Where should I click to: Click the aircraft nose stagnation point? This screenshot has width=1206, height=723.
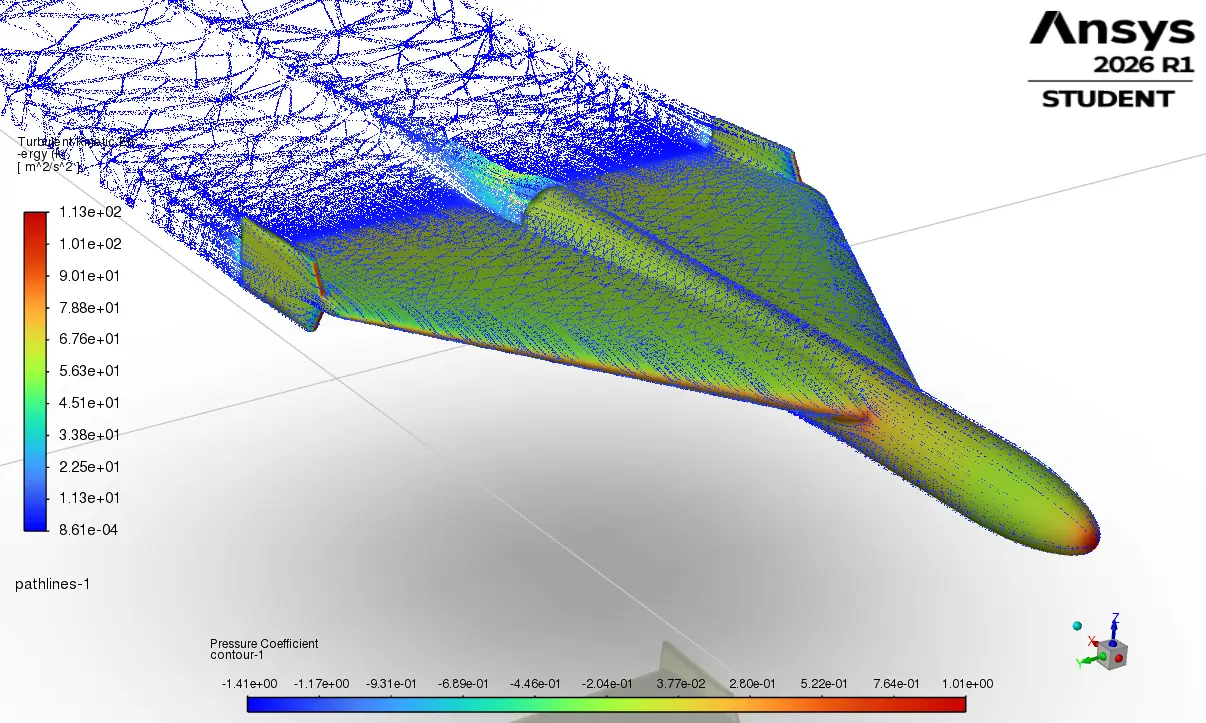tap(1086, 541)
